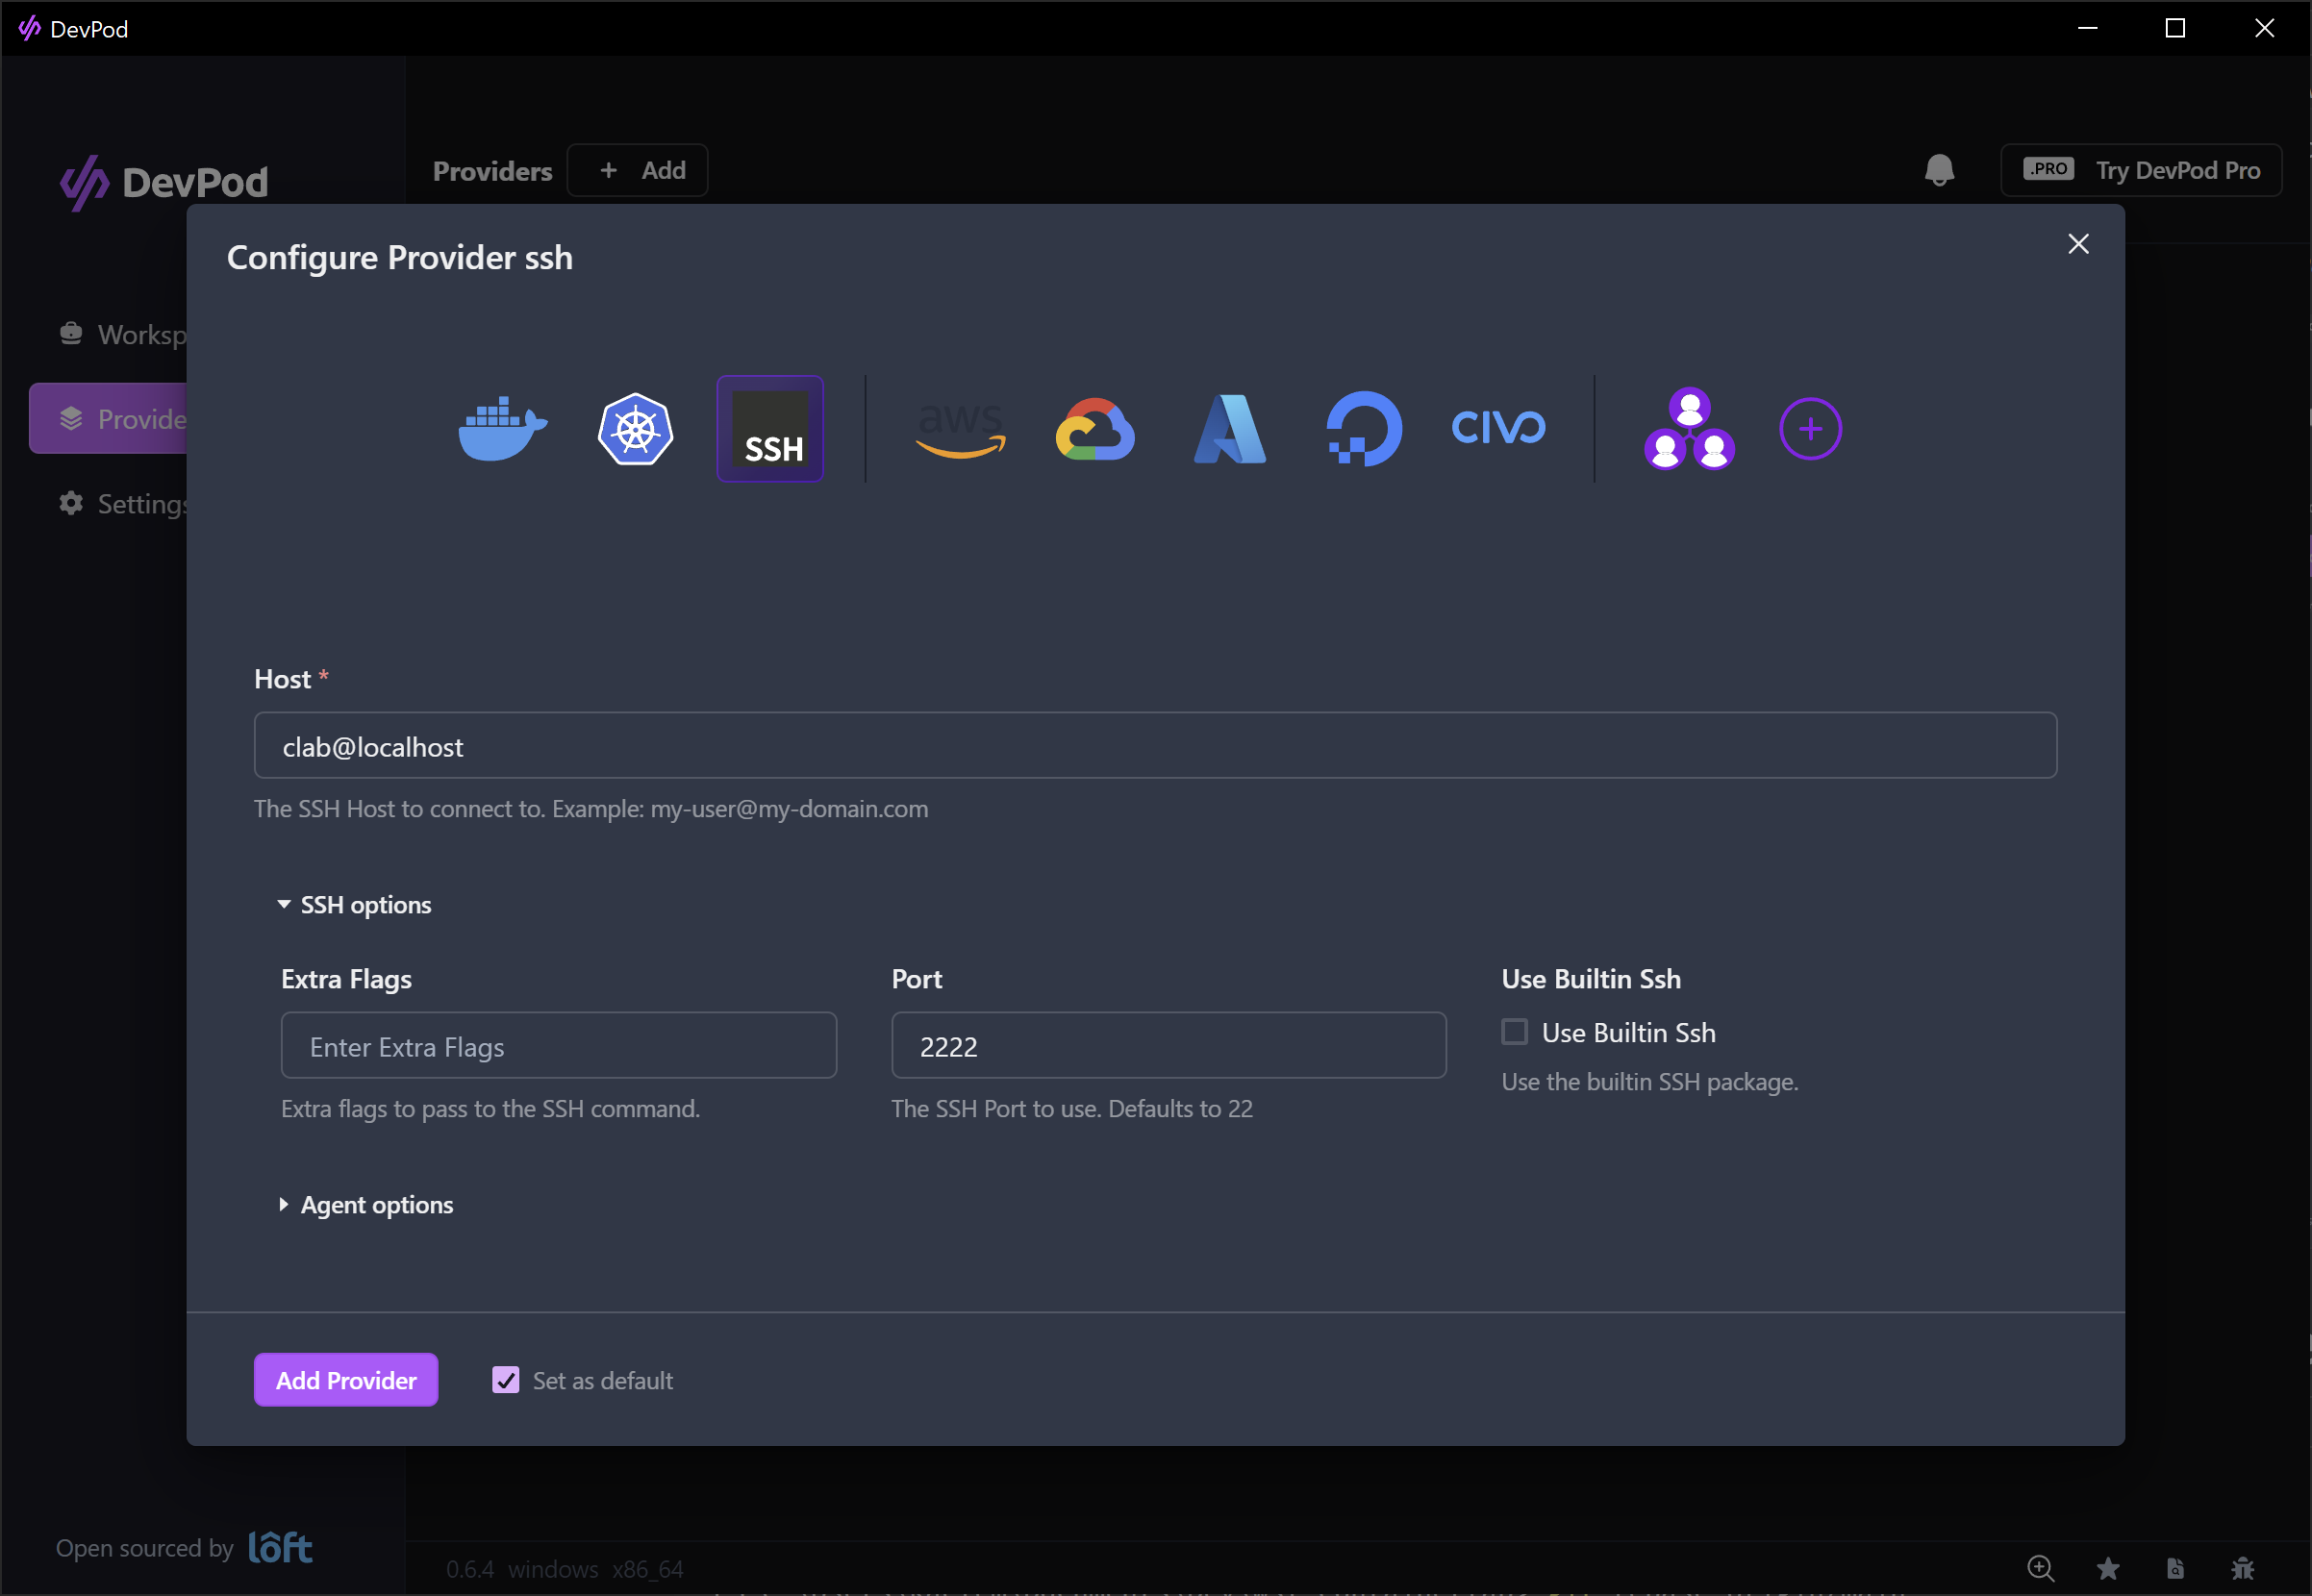Viewport: 2312px width, 1596px height.
Task: Expand the Agent options section
Action: (366, 1205)
